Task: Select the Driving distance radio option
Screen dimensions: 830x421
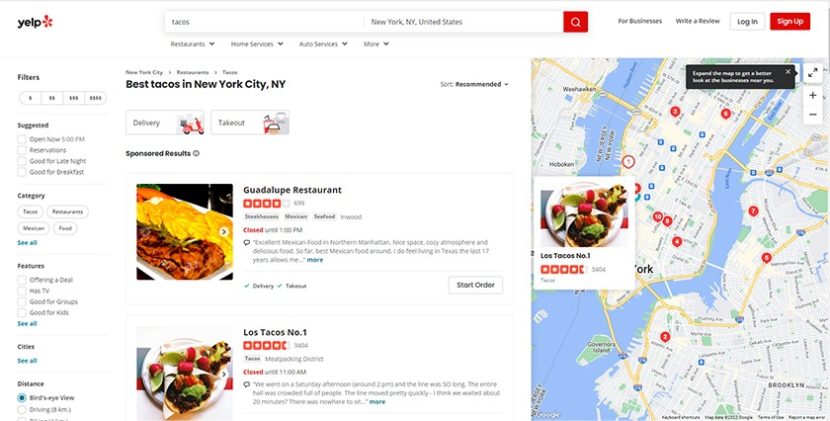Action: (22, 409)
